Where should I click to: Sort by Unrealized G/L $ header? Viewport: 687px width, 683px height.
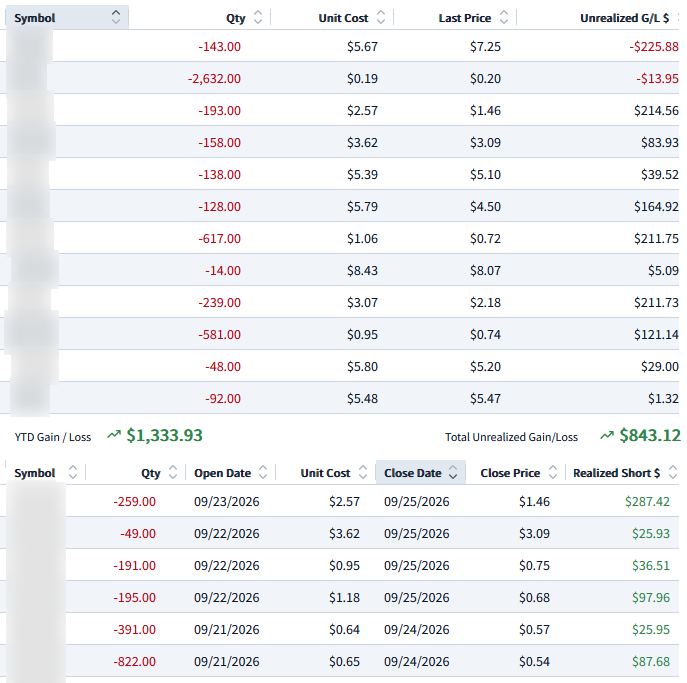coord(624,18)
